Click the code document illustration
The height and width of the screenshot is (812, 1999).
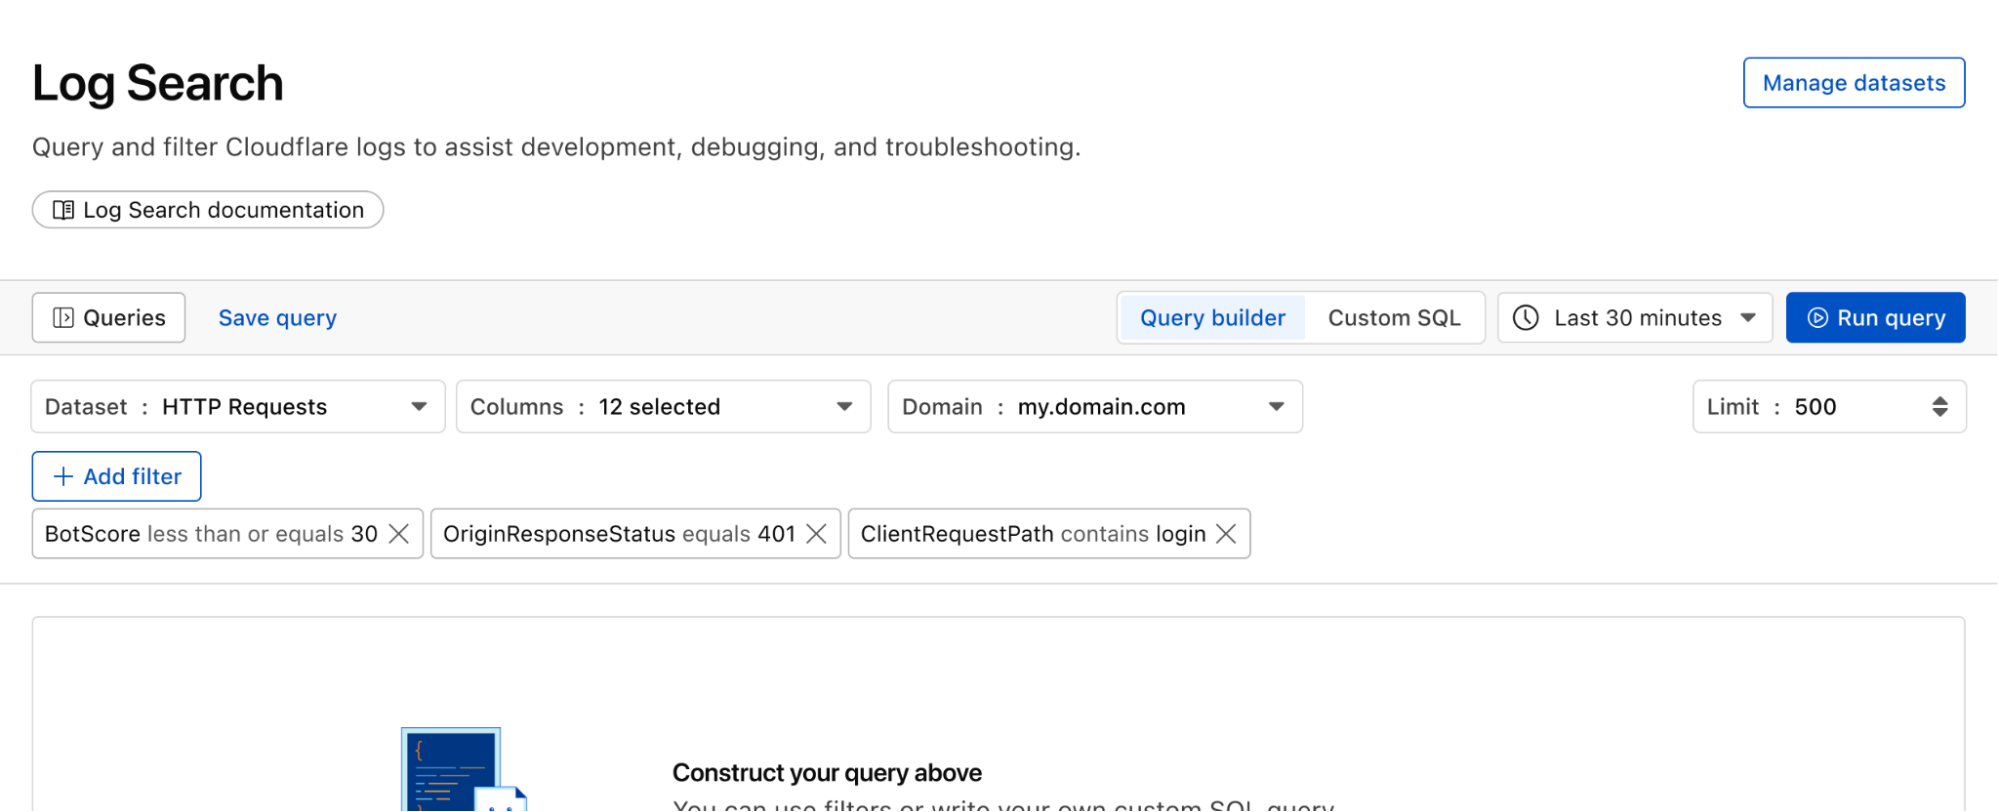click(x=463, y=770)
